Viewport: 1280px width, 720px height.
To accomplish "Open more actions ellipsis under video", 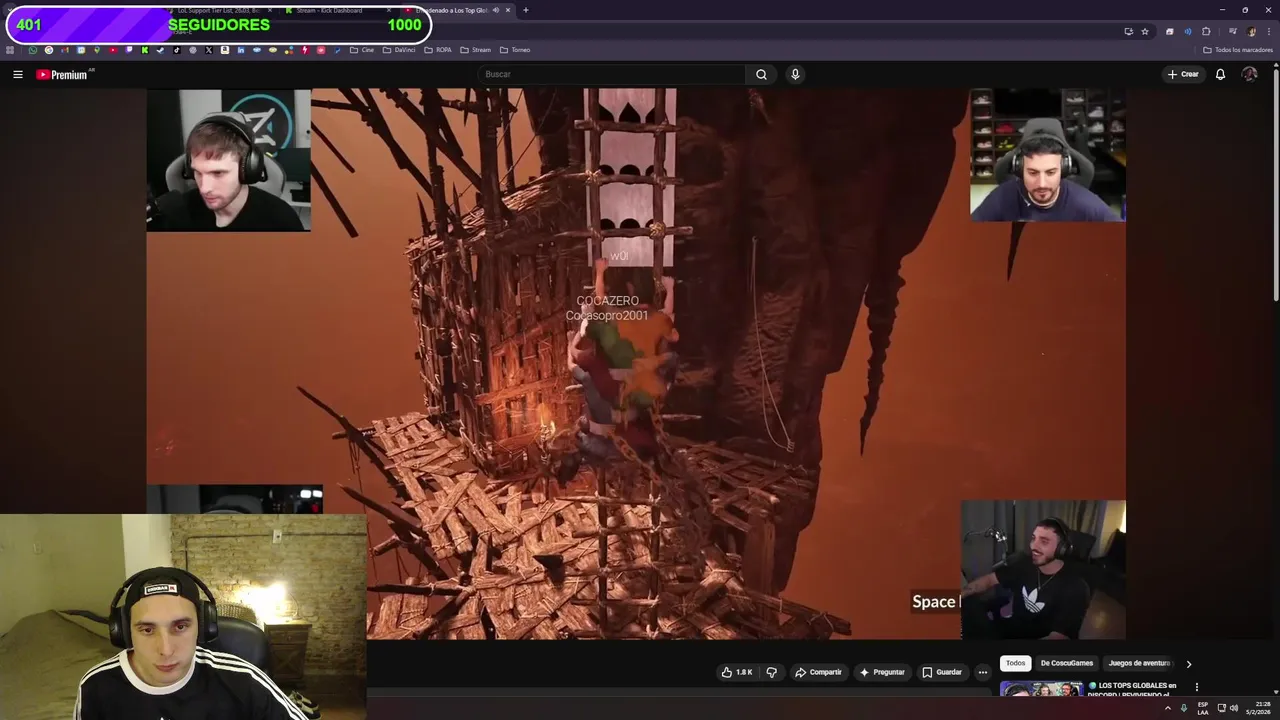I will pos(982,672).
